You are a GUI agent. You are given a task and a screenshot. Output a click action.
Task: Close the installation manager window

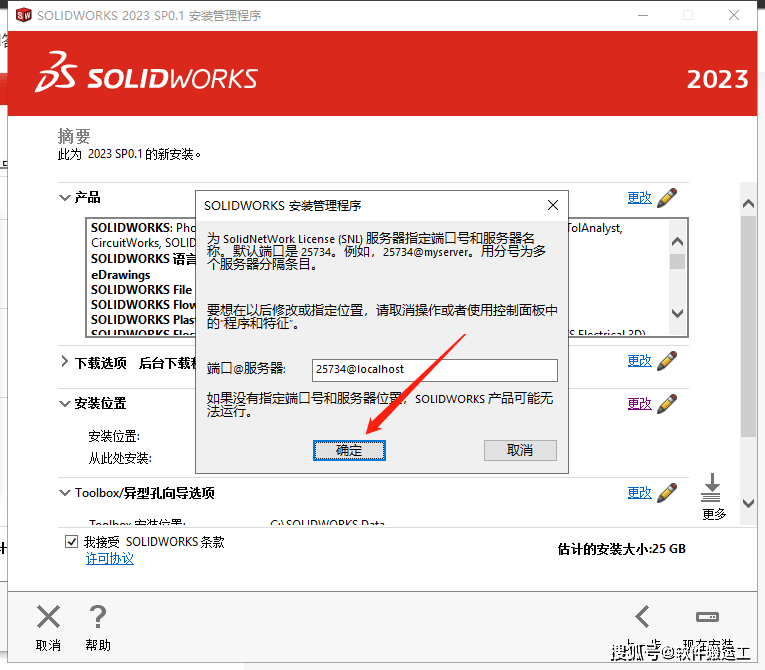pos(734,15)
